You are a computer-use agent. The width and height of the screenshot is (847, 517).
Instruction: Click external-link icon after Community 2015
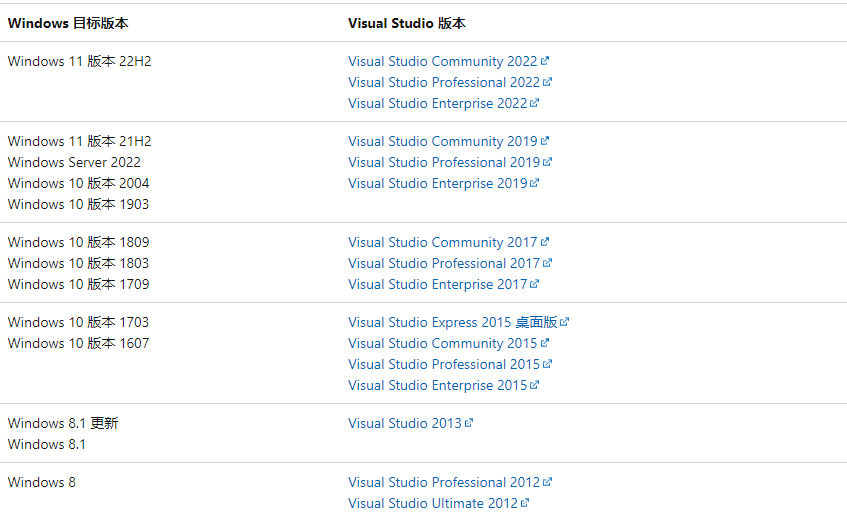pos(544,343)
